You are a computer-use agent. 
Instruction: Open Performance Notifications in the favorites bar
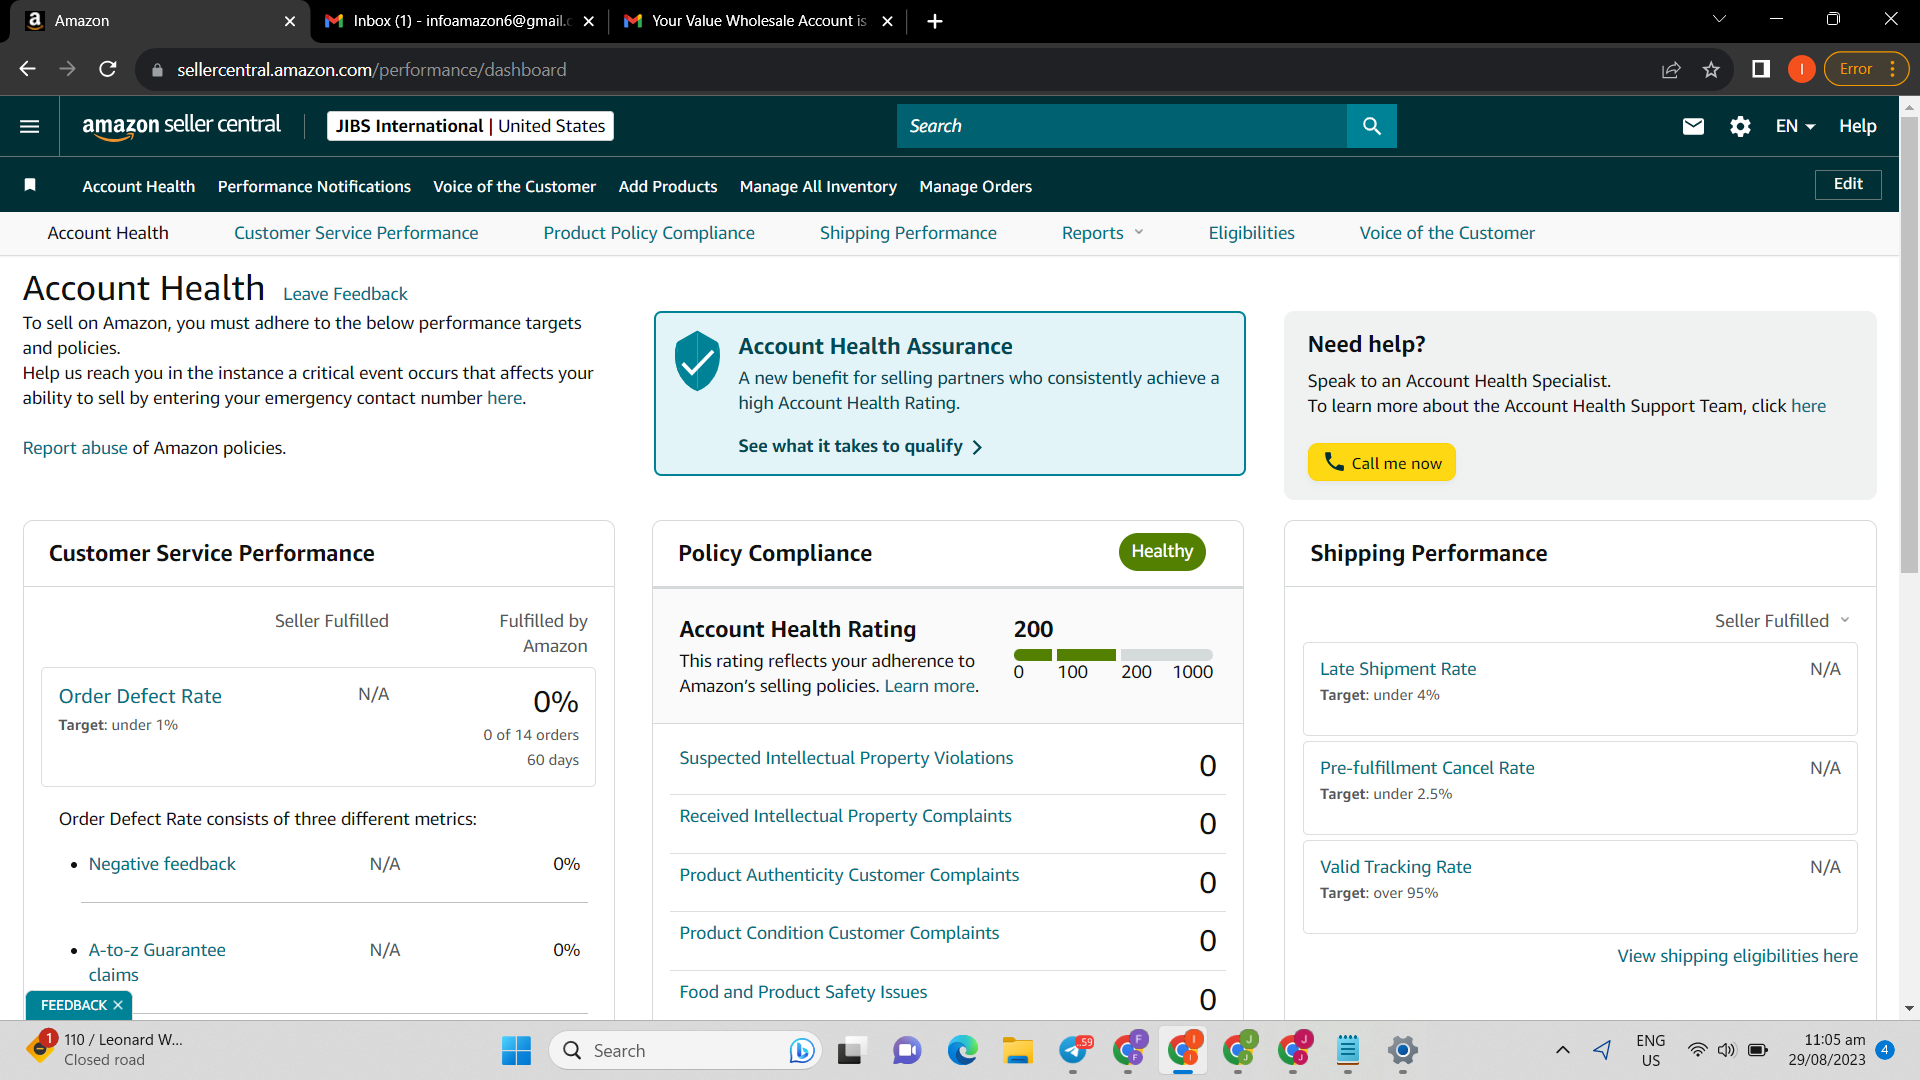pos(314,186)
